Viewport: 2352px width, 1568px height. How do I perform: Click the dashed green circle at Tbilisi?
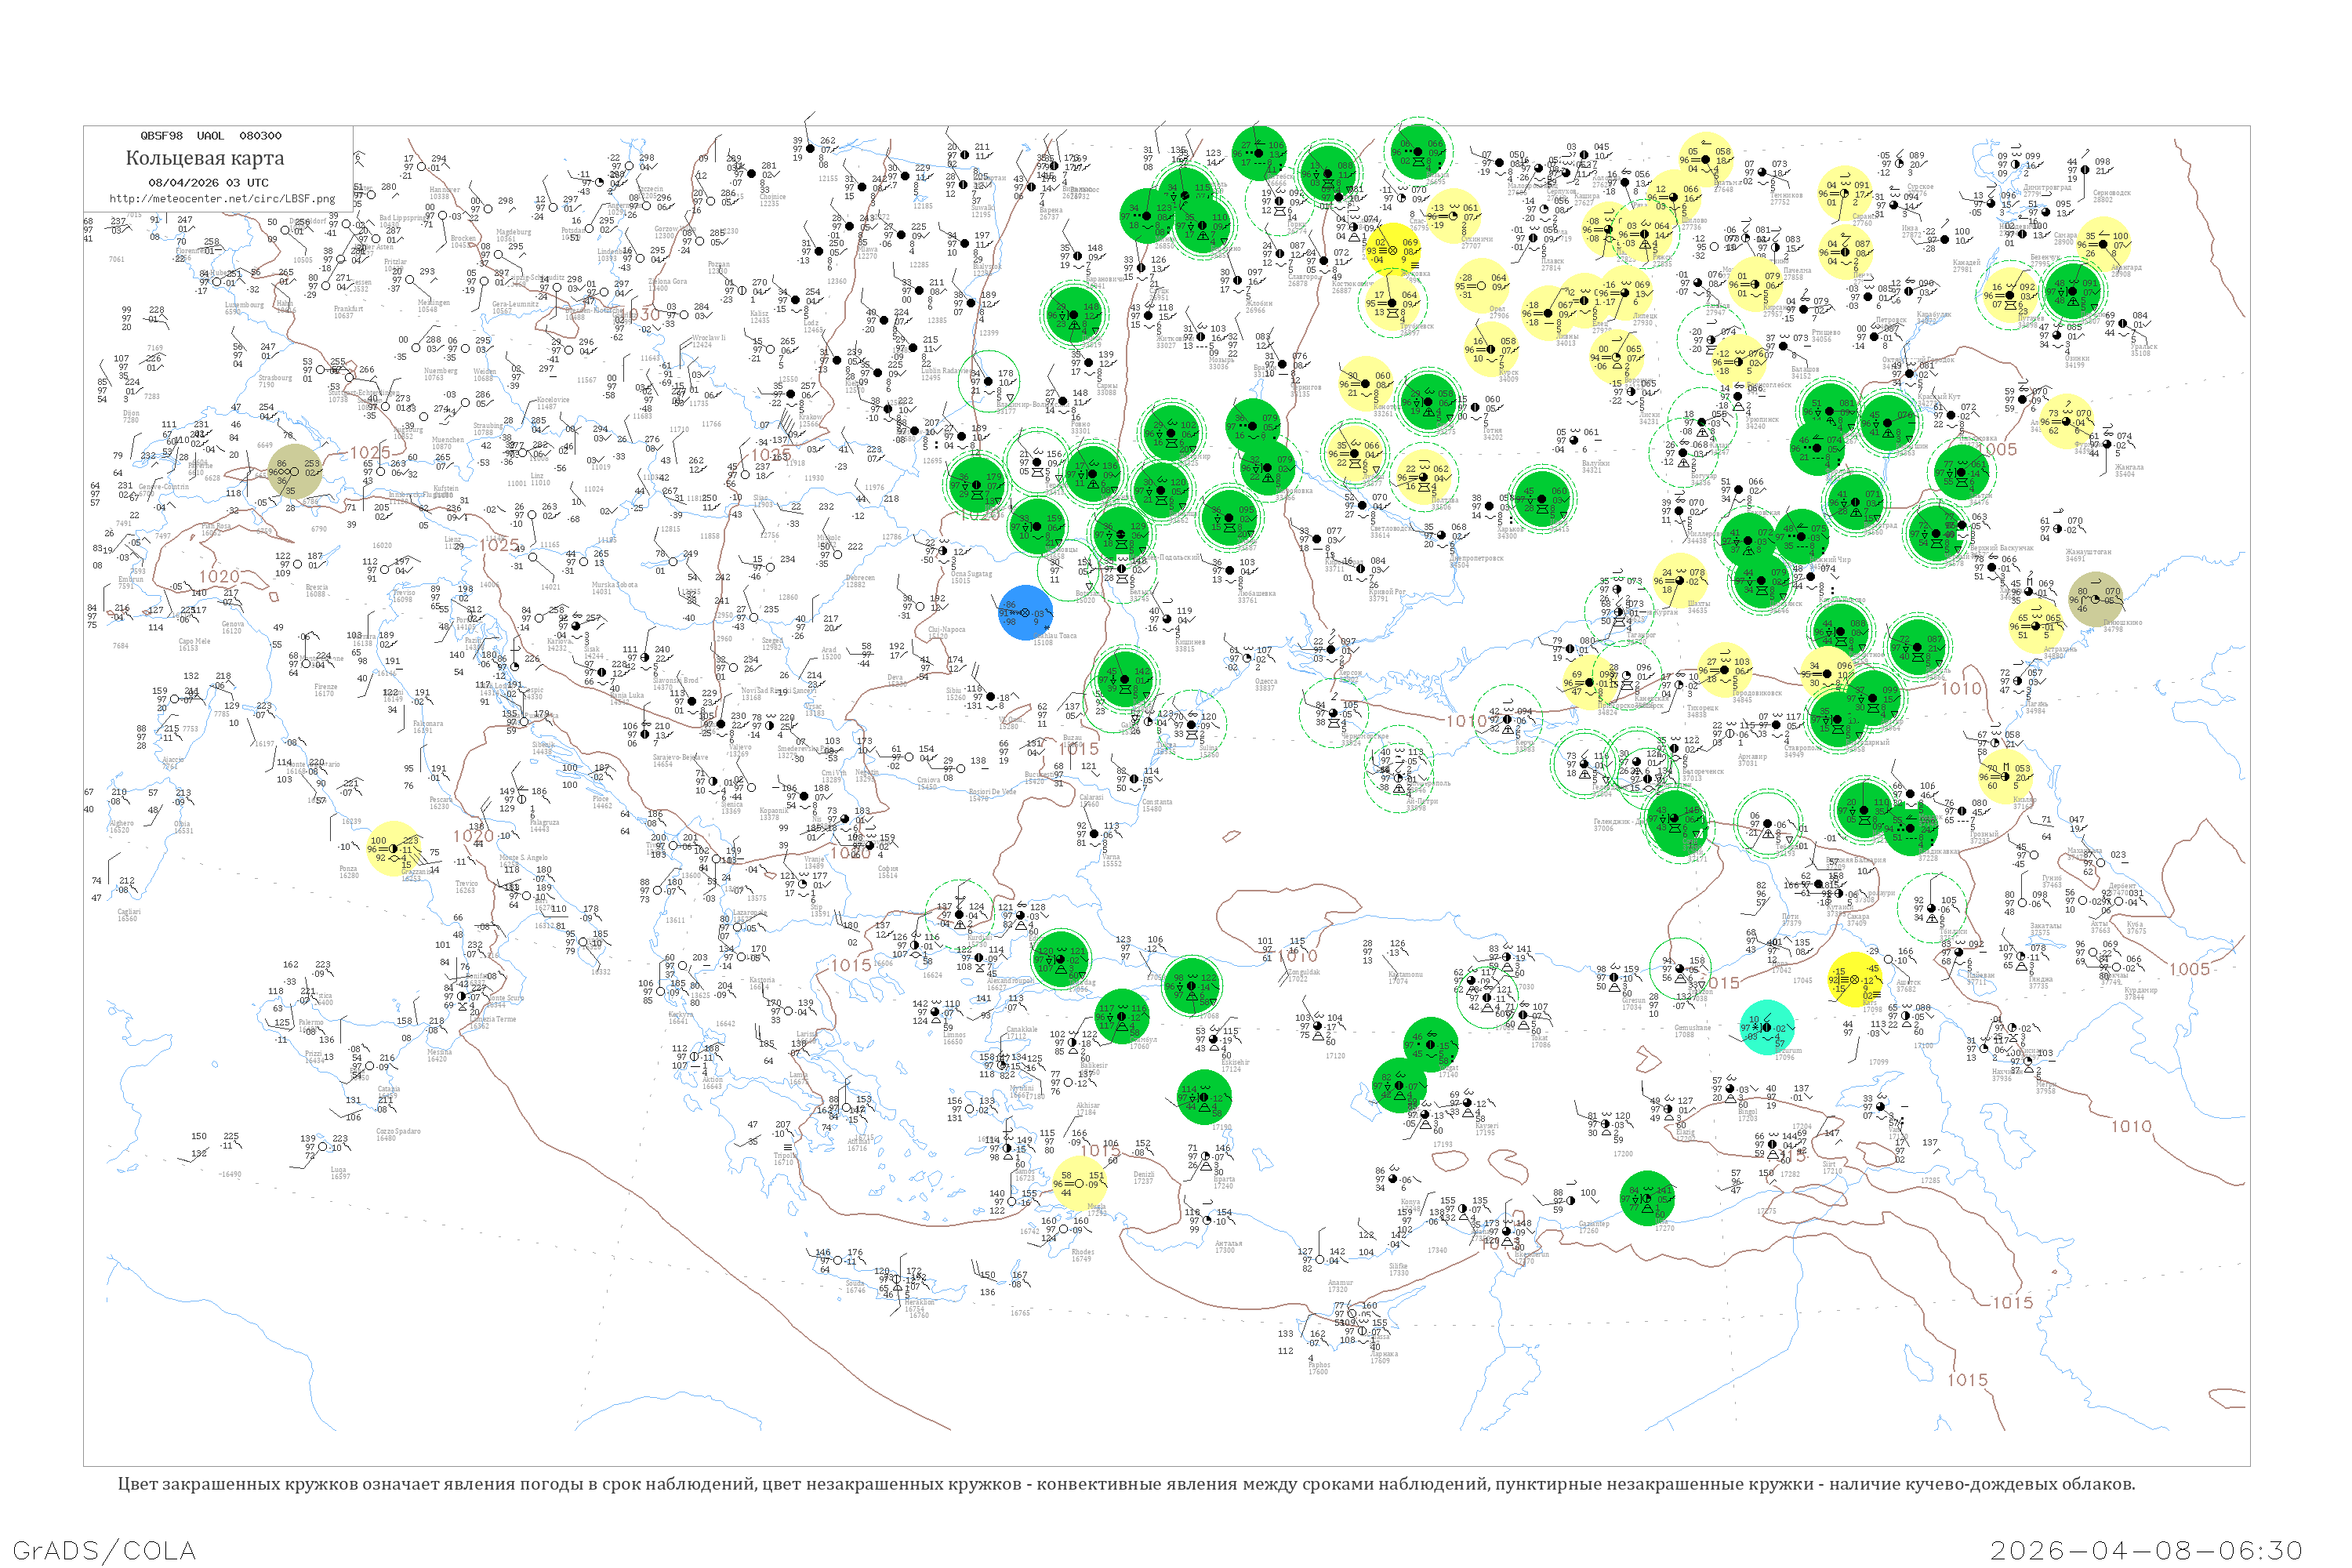pos(1932,907)
